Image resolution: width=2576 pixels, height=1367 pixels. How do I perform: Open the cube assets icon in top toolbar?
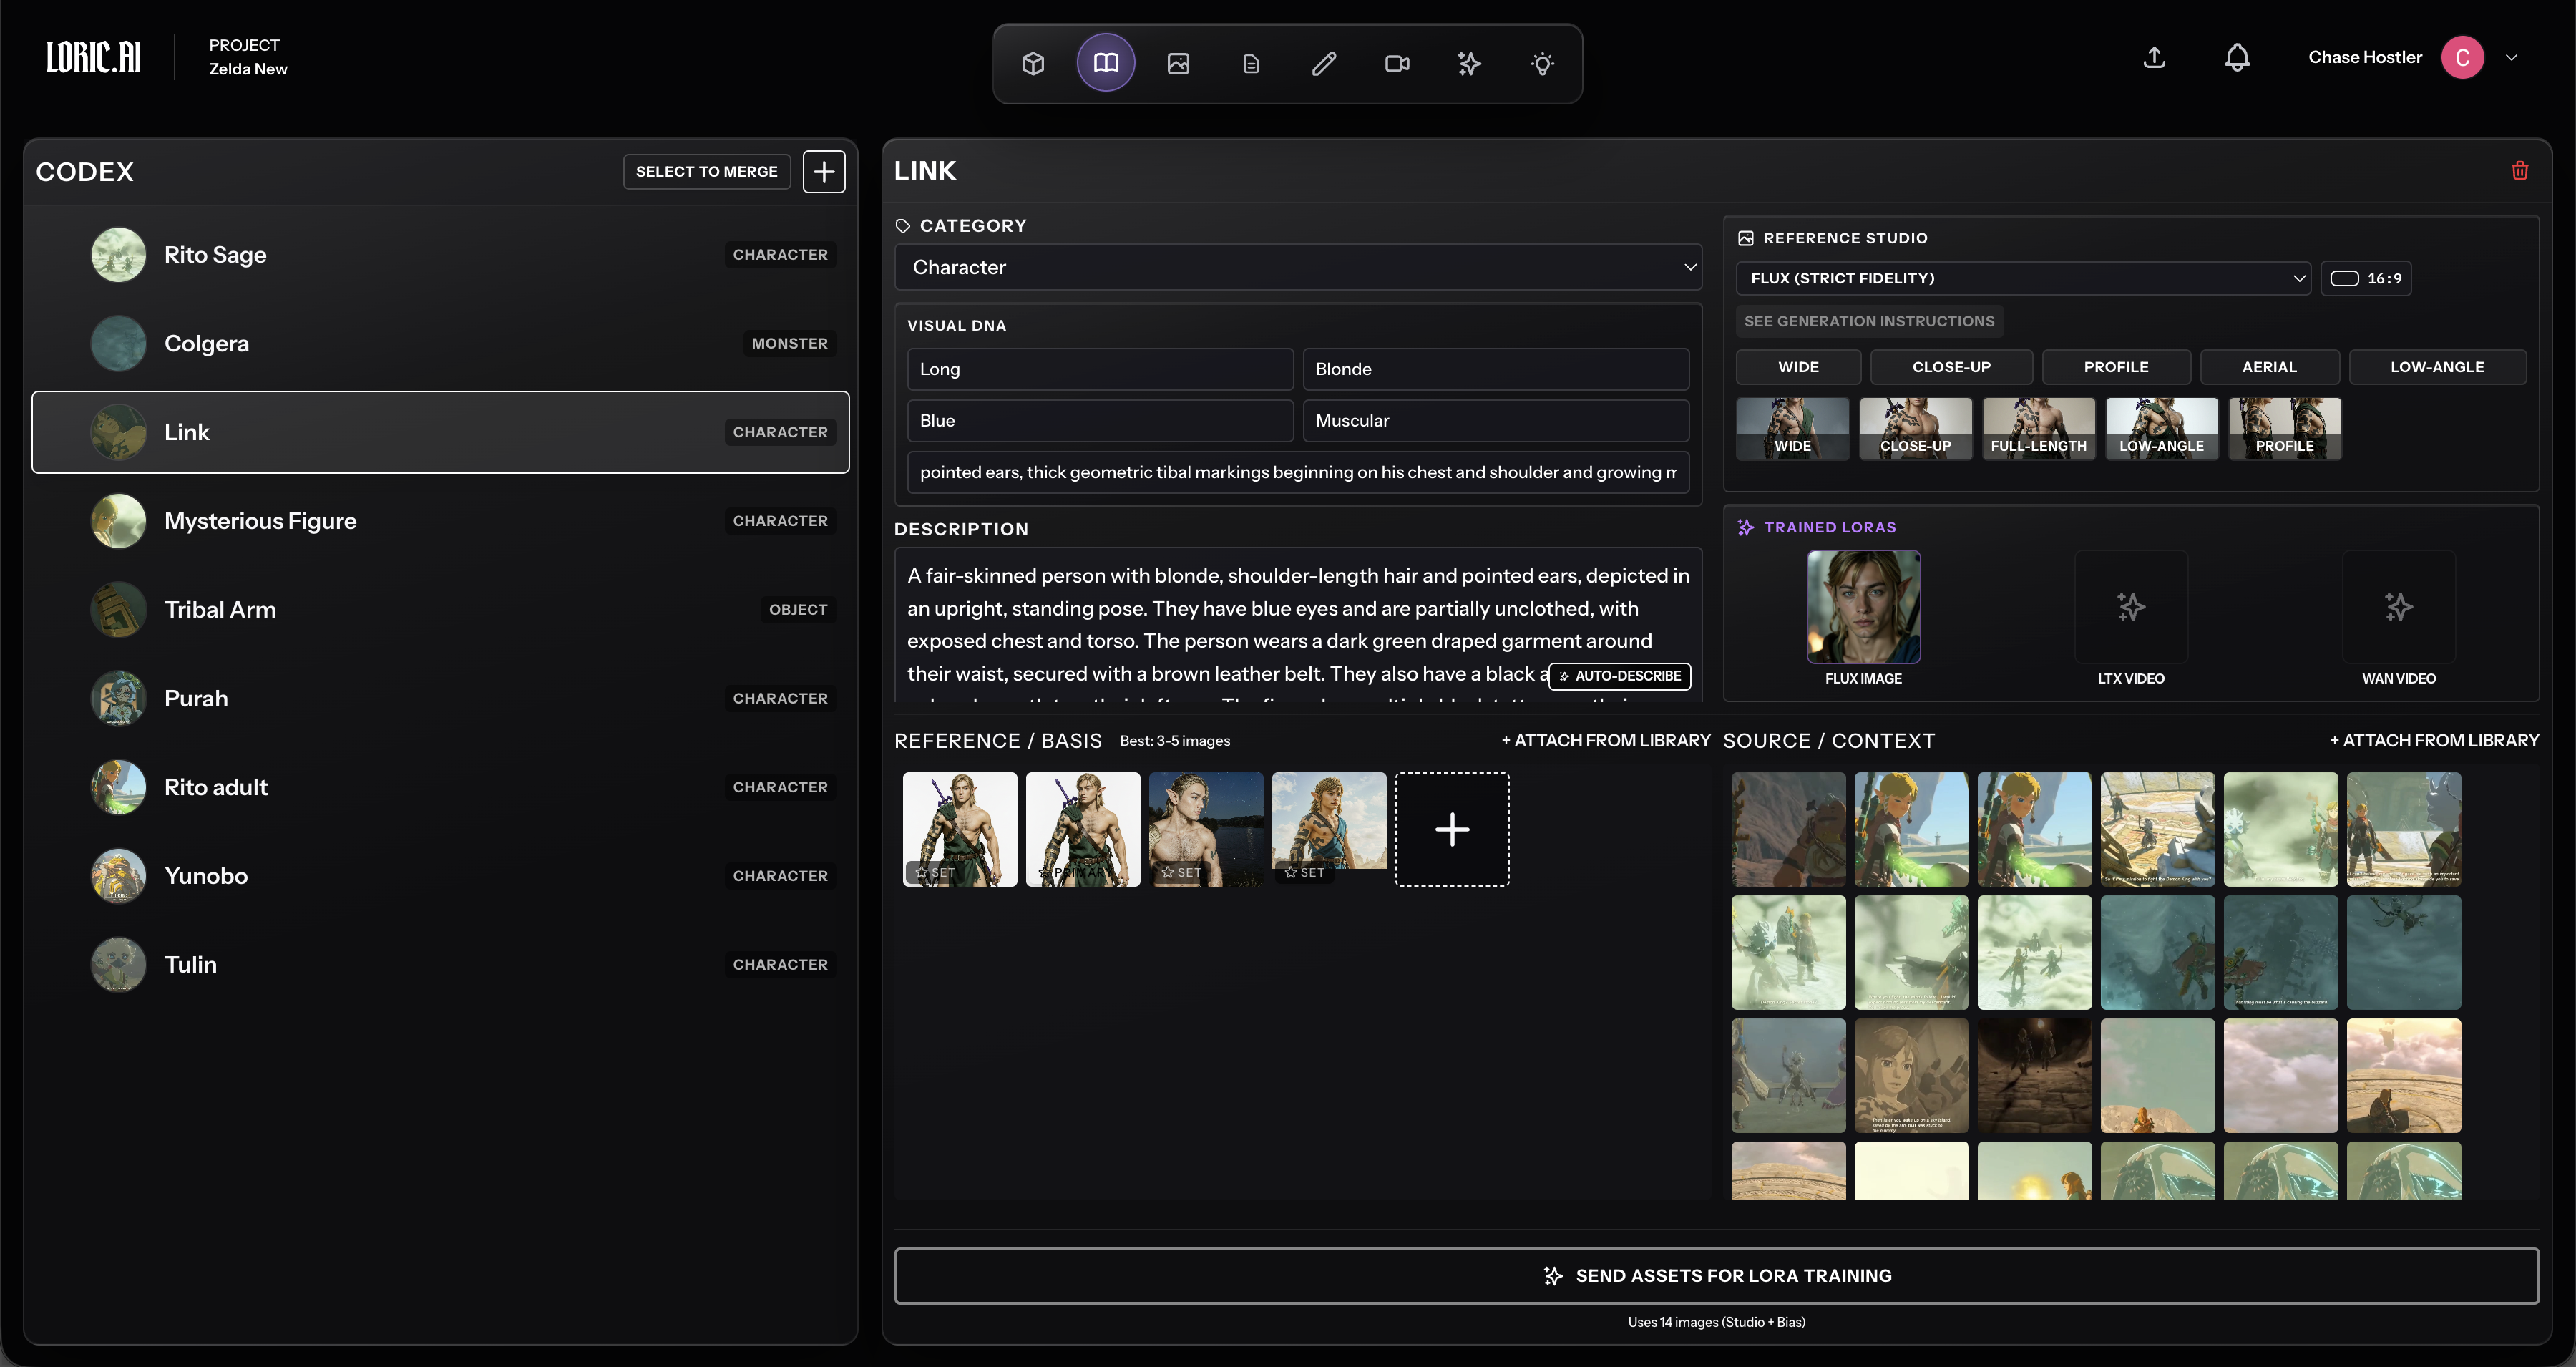[x=1033, y=63]
